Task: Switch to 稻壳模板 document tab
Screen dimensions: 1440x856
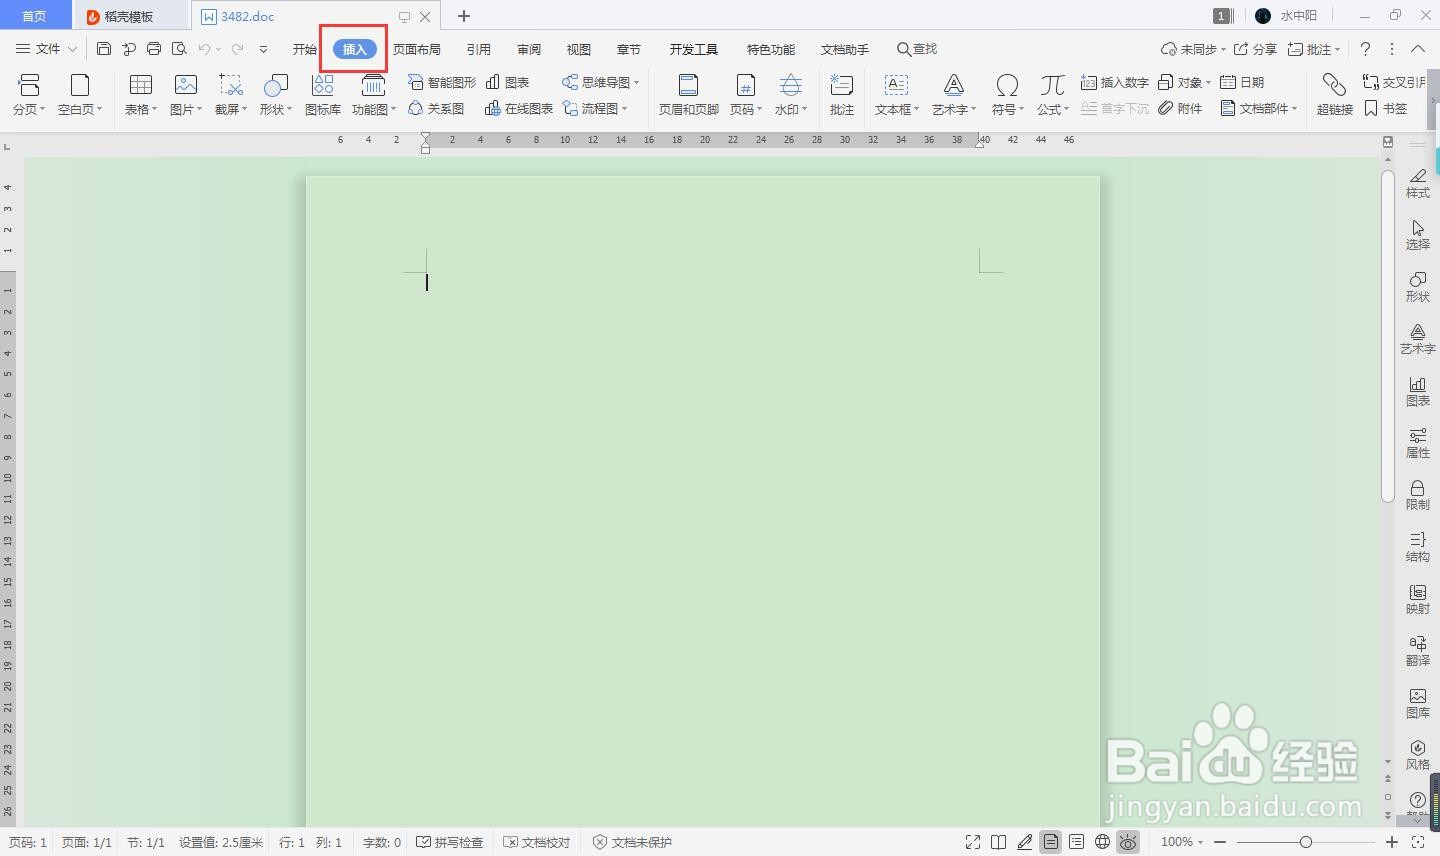Action: [x=130, y=16]
